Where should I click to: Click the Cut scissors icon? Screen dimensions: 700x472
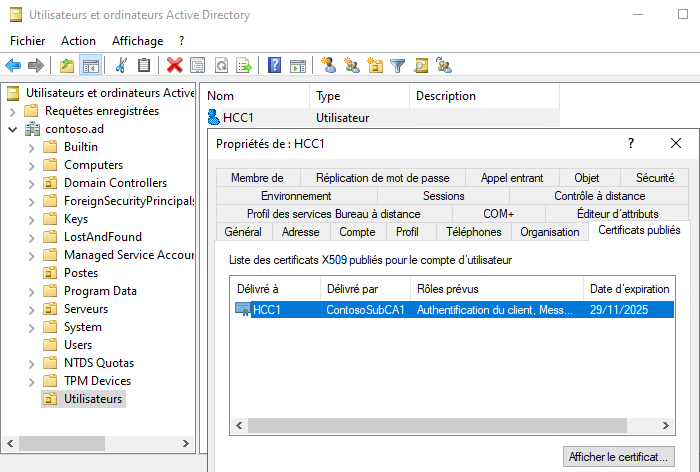(121, 66)
